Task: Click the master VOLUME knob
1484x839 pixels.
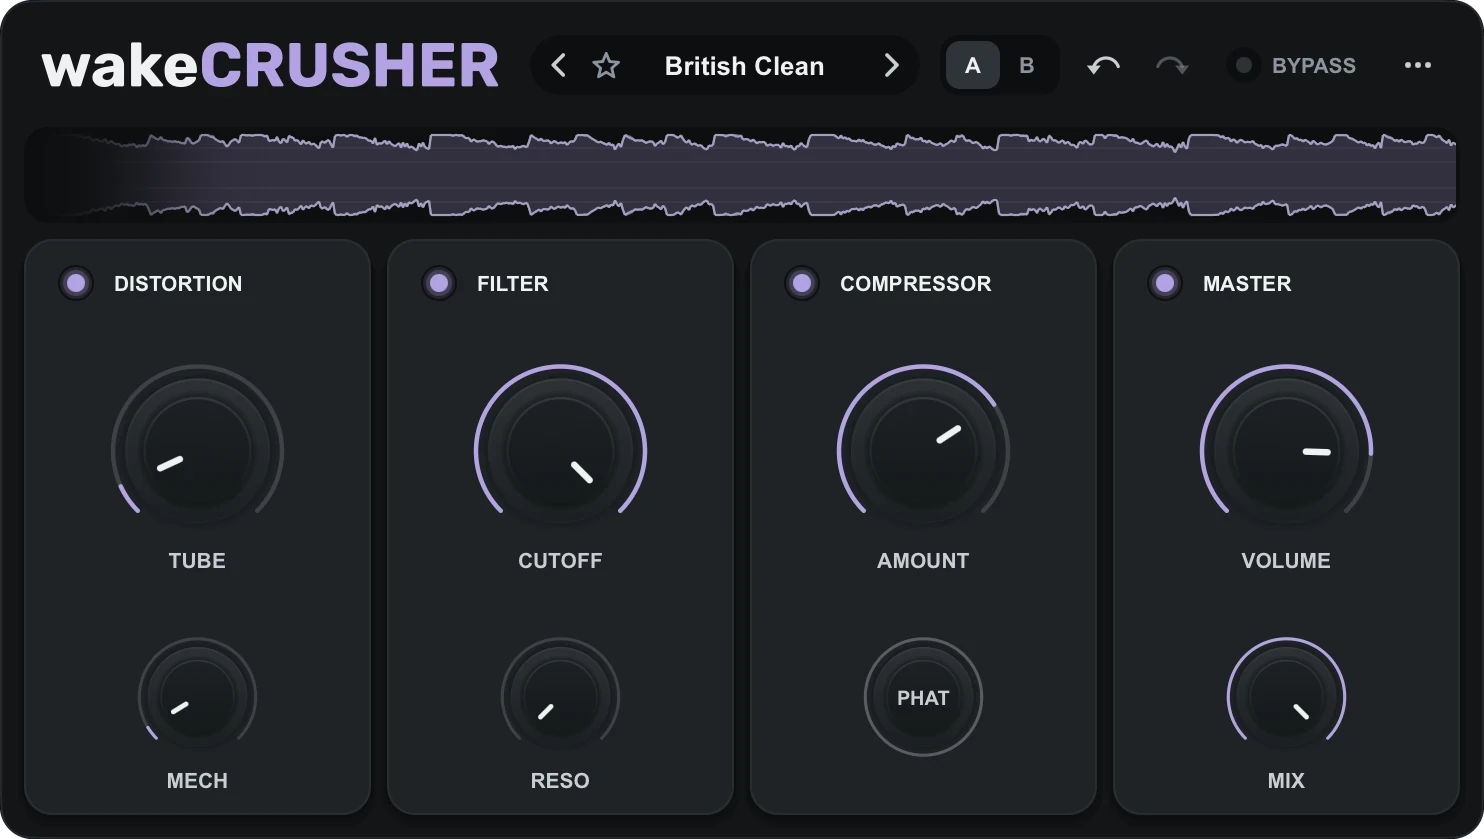Action: (1286, 451)
